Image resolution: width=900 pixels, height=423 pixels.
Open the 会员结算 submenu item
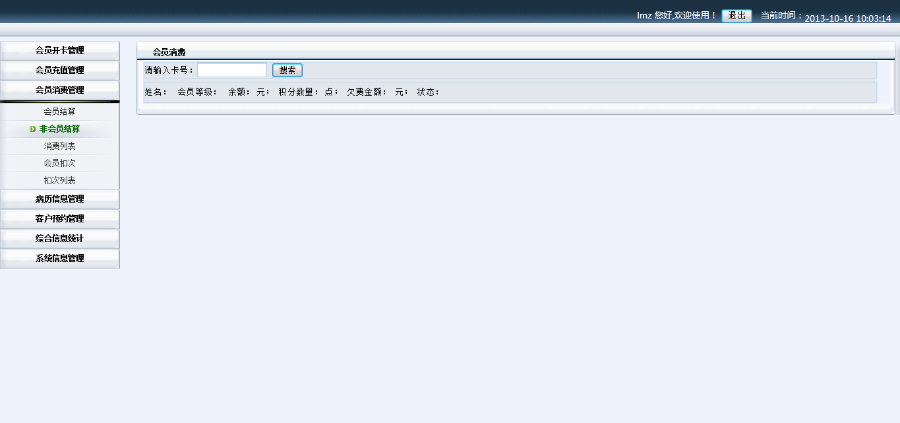pyautogui.click(x=60, y=112)
